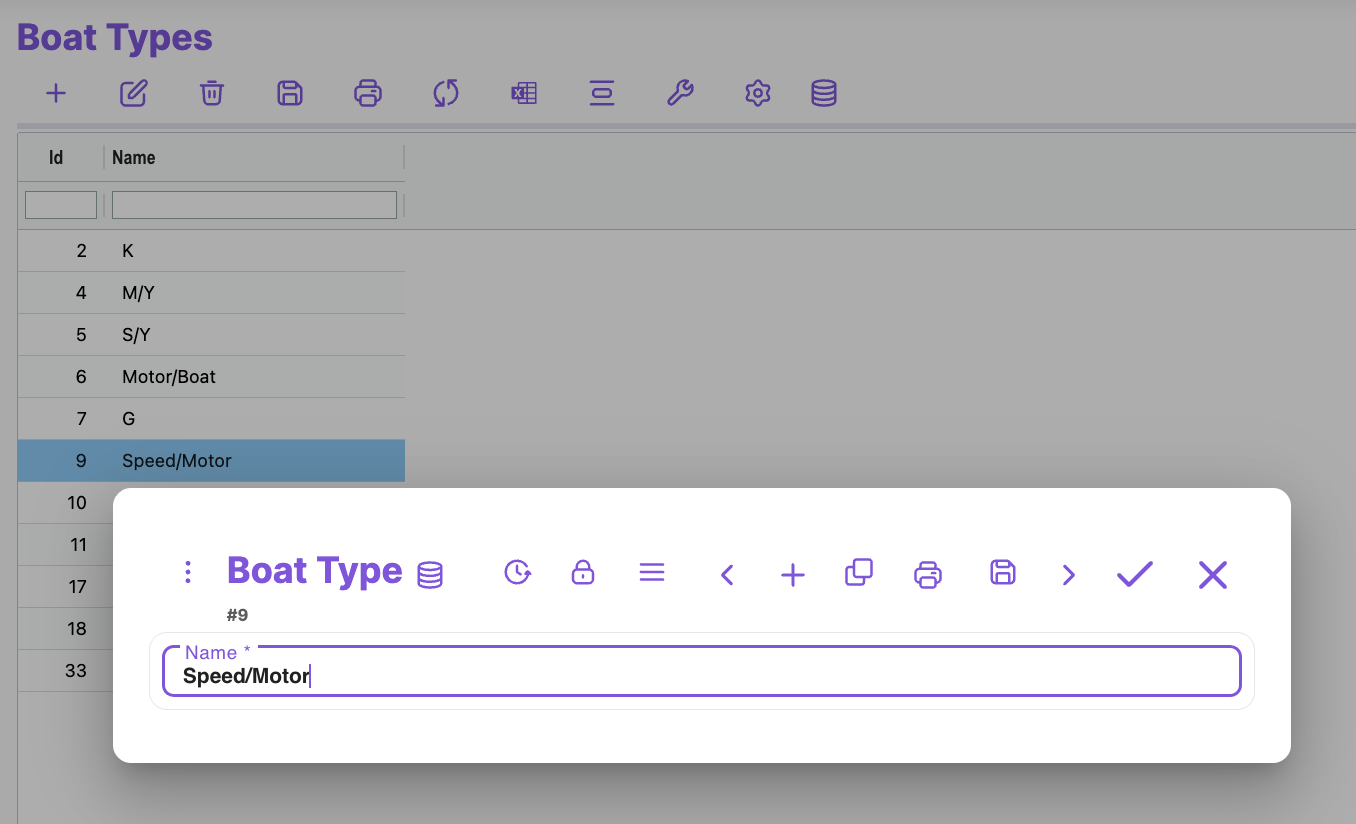Go to the next record chevron
This screenshot has width=1356, height=824.
pyautogui.click(x=1069, y=575)
